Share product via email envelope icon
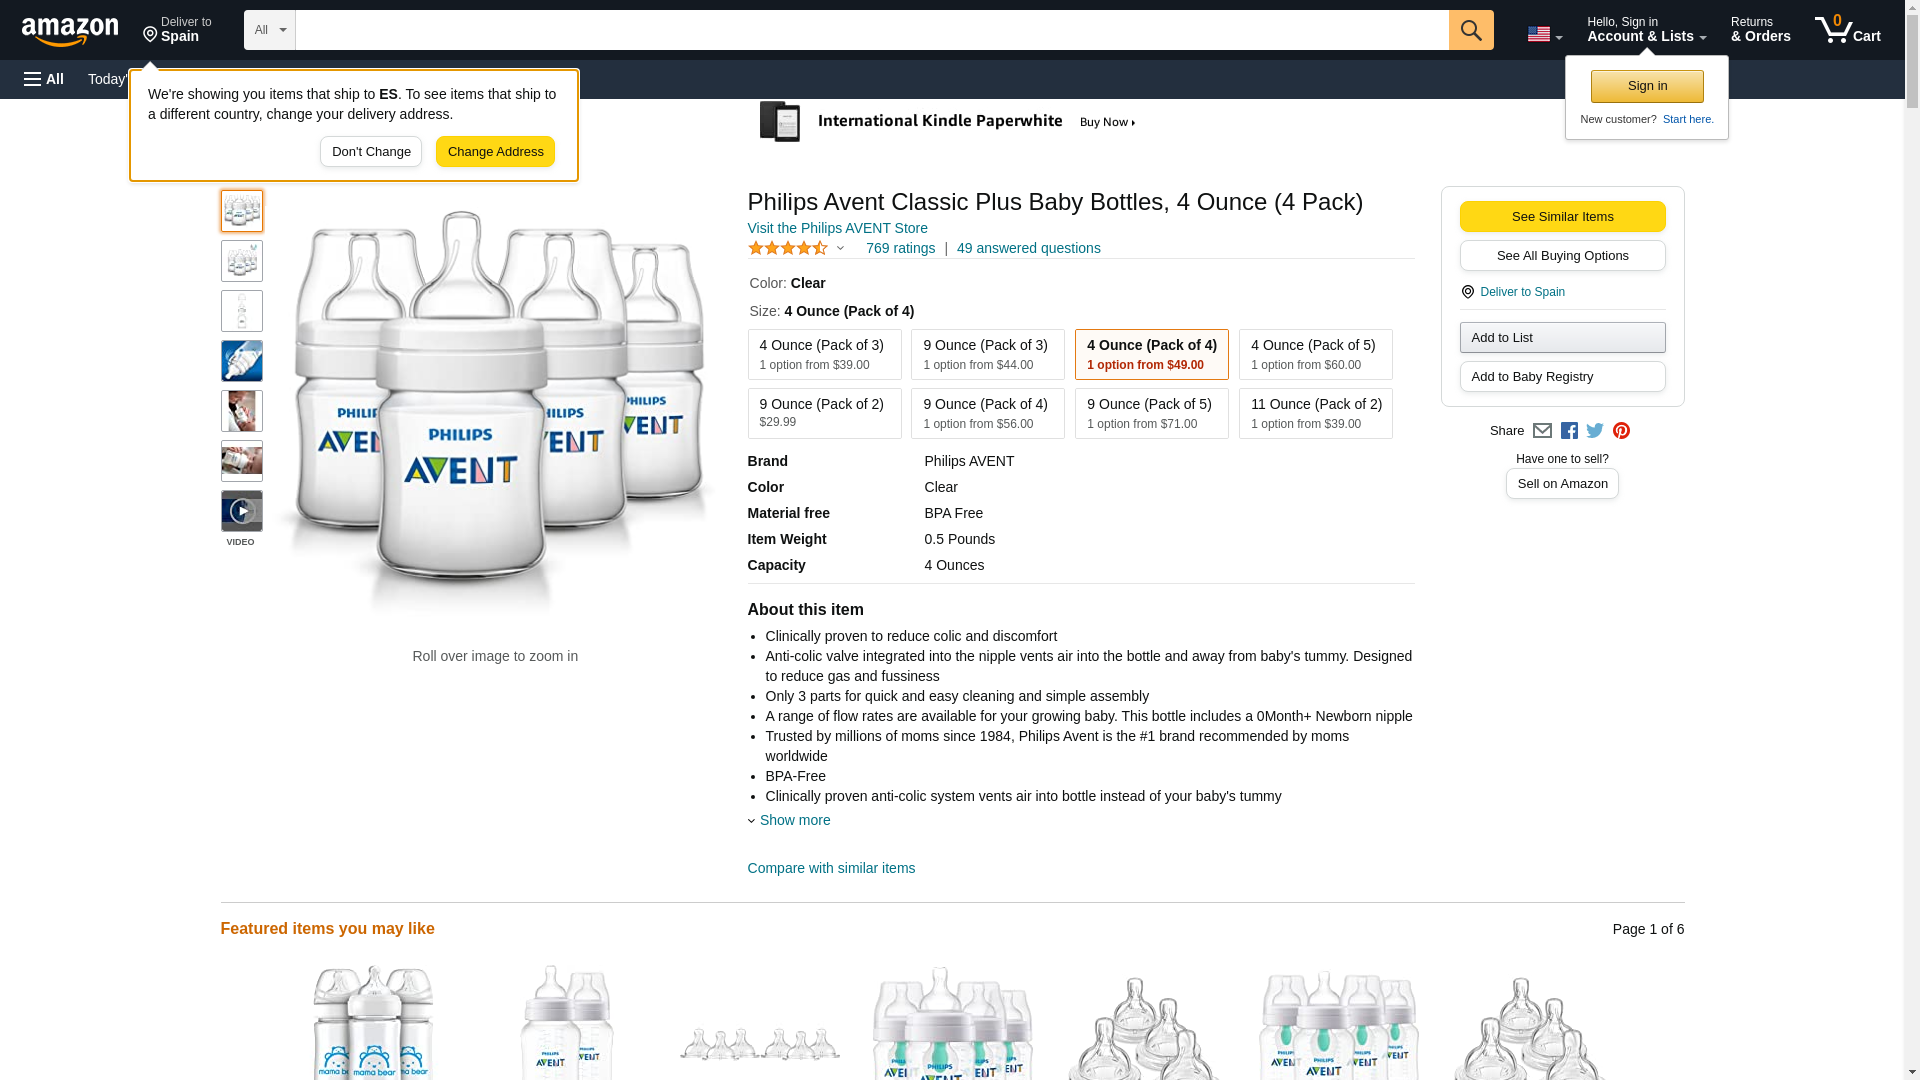 [1541, 431]
